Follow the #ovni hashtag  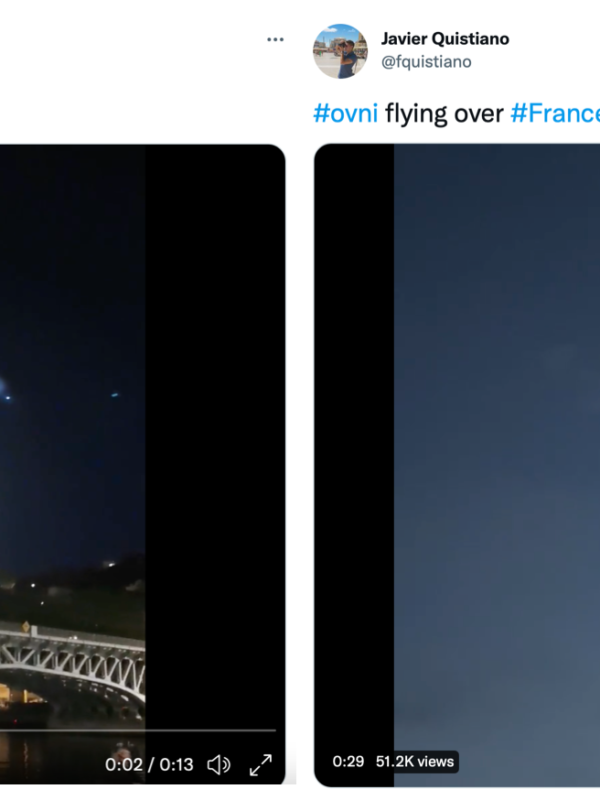pos(345,113)
